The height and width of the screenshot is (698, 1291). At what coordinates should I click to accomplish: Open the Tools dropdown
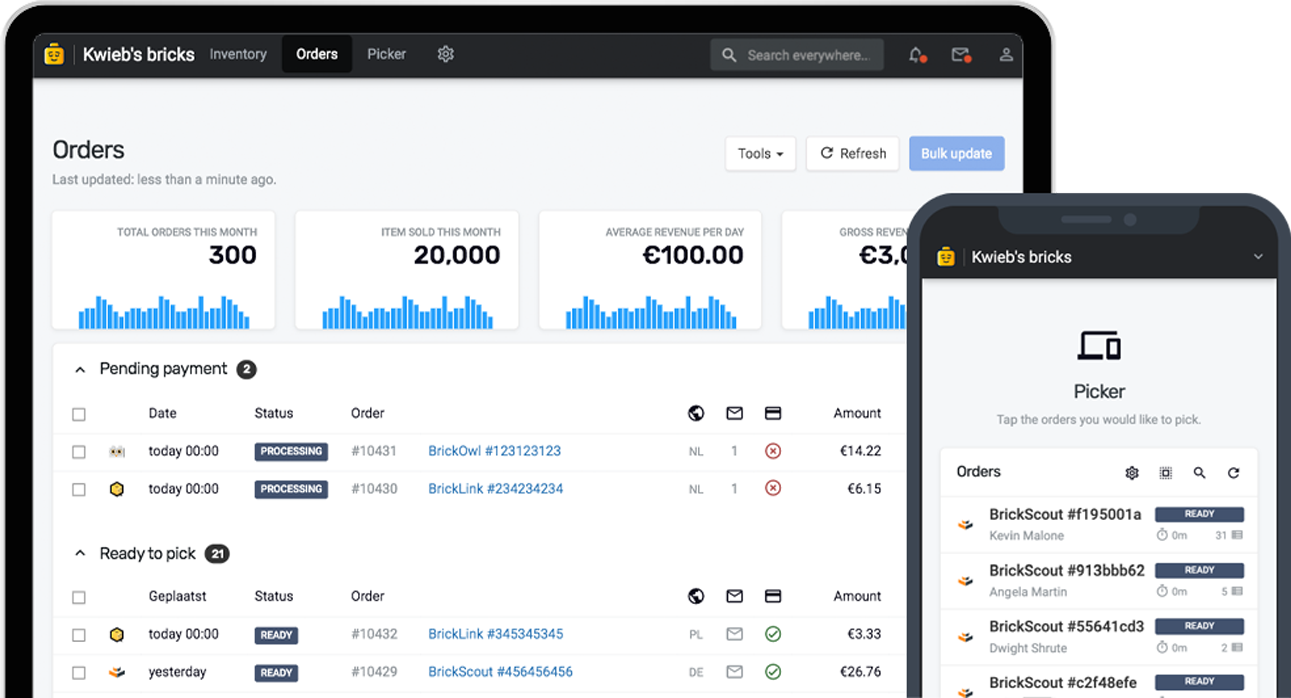coord(760,153)
